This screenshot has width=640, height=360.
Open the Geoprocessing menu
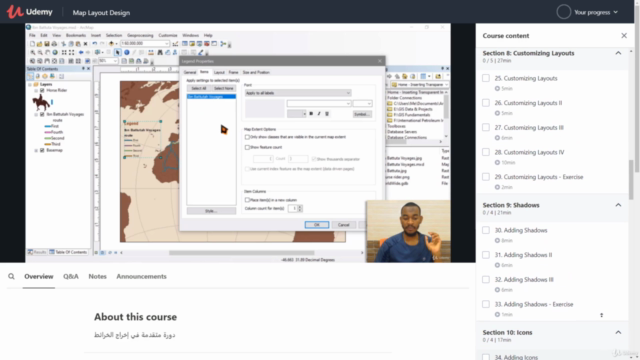point(140,36)
